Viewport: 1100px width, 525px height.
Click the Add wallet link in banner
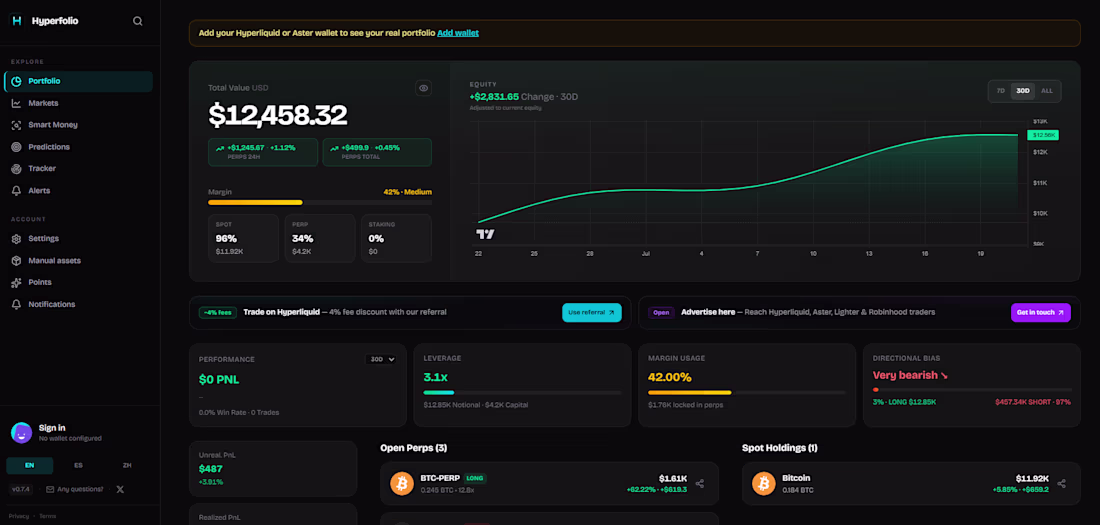[x=457, y=33]
